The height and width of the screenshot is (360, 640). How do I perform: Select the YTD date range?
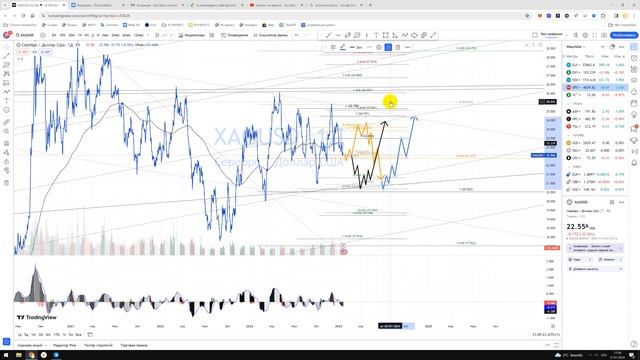click(56, 335)
